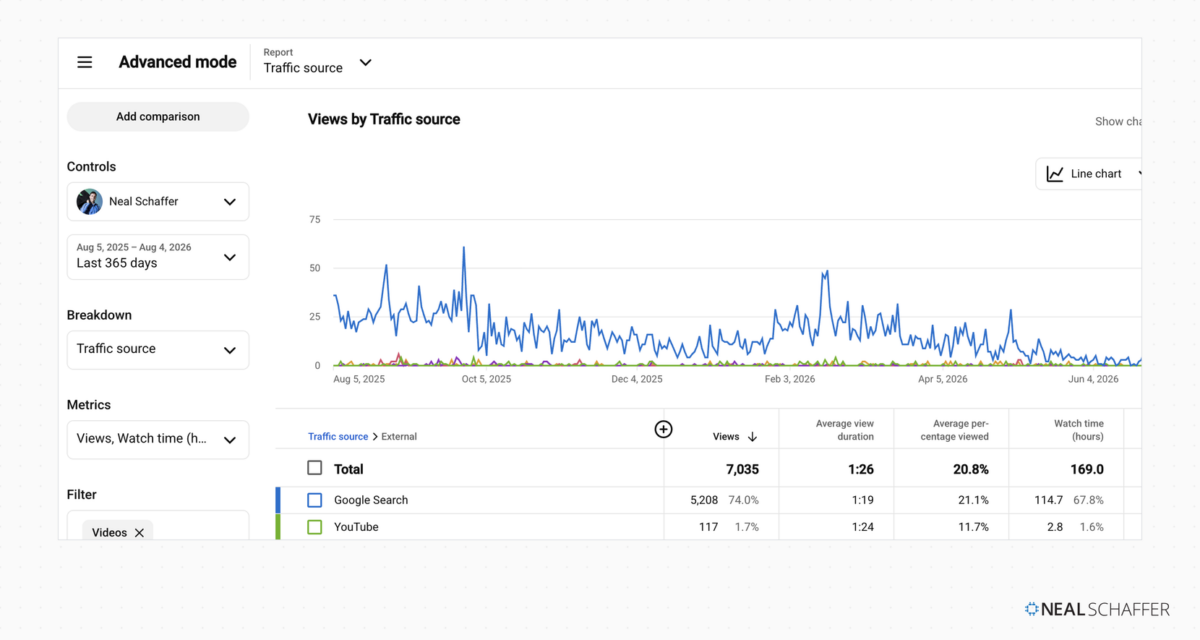
Task: Click the breadcrumb chevron before External
Action: click(x=376, y=437)
